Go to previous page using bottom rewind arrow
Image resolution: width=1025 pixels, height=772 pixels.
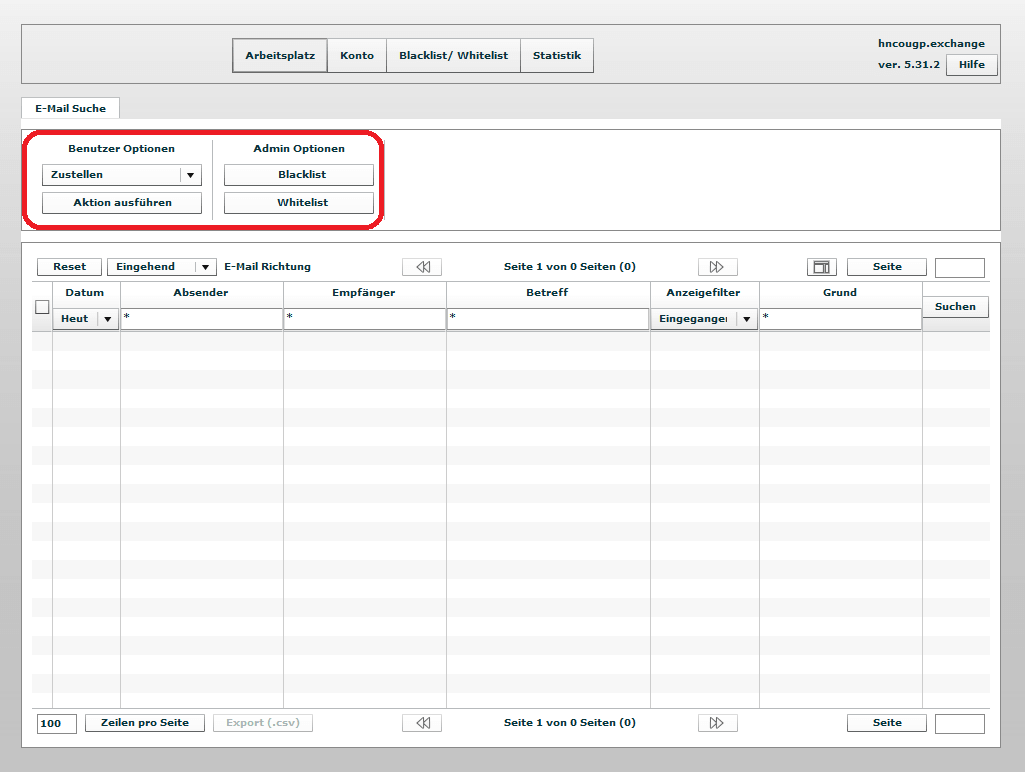422,723
